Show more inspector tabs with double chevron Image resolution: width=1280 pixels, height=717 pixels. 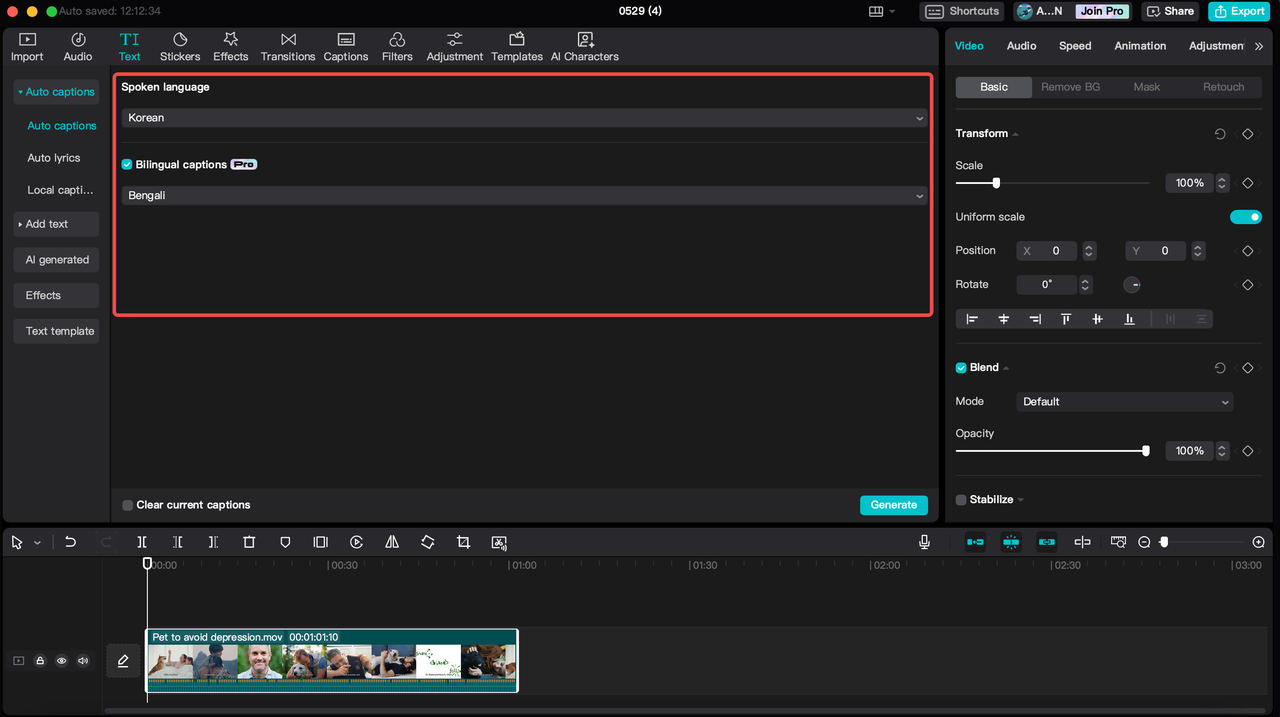click(1259, 46)
